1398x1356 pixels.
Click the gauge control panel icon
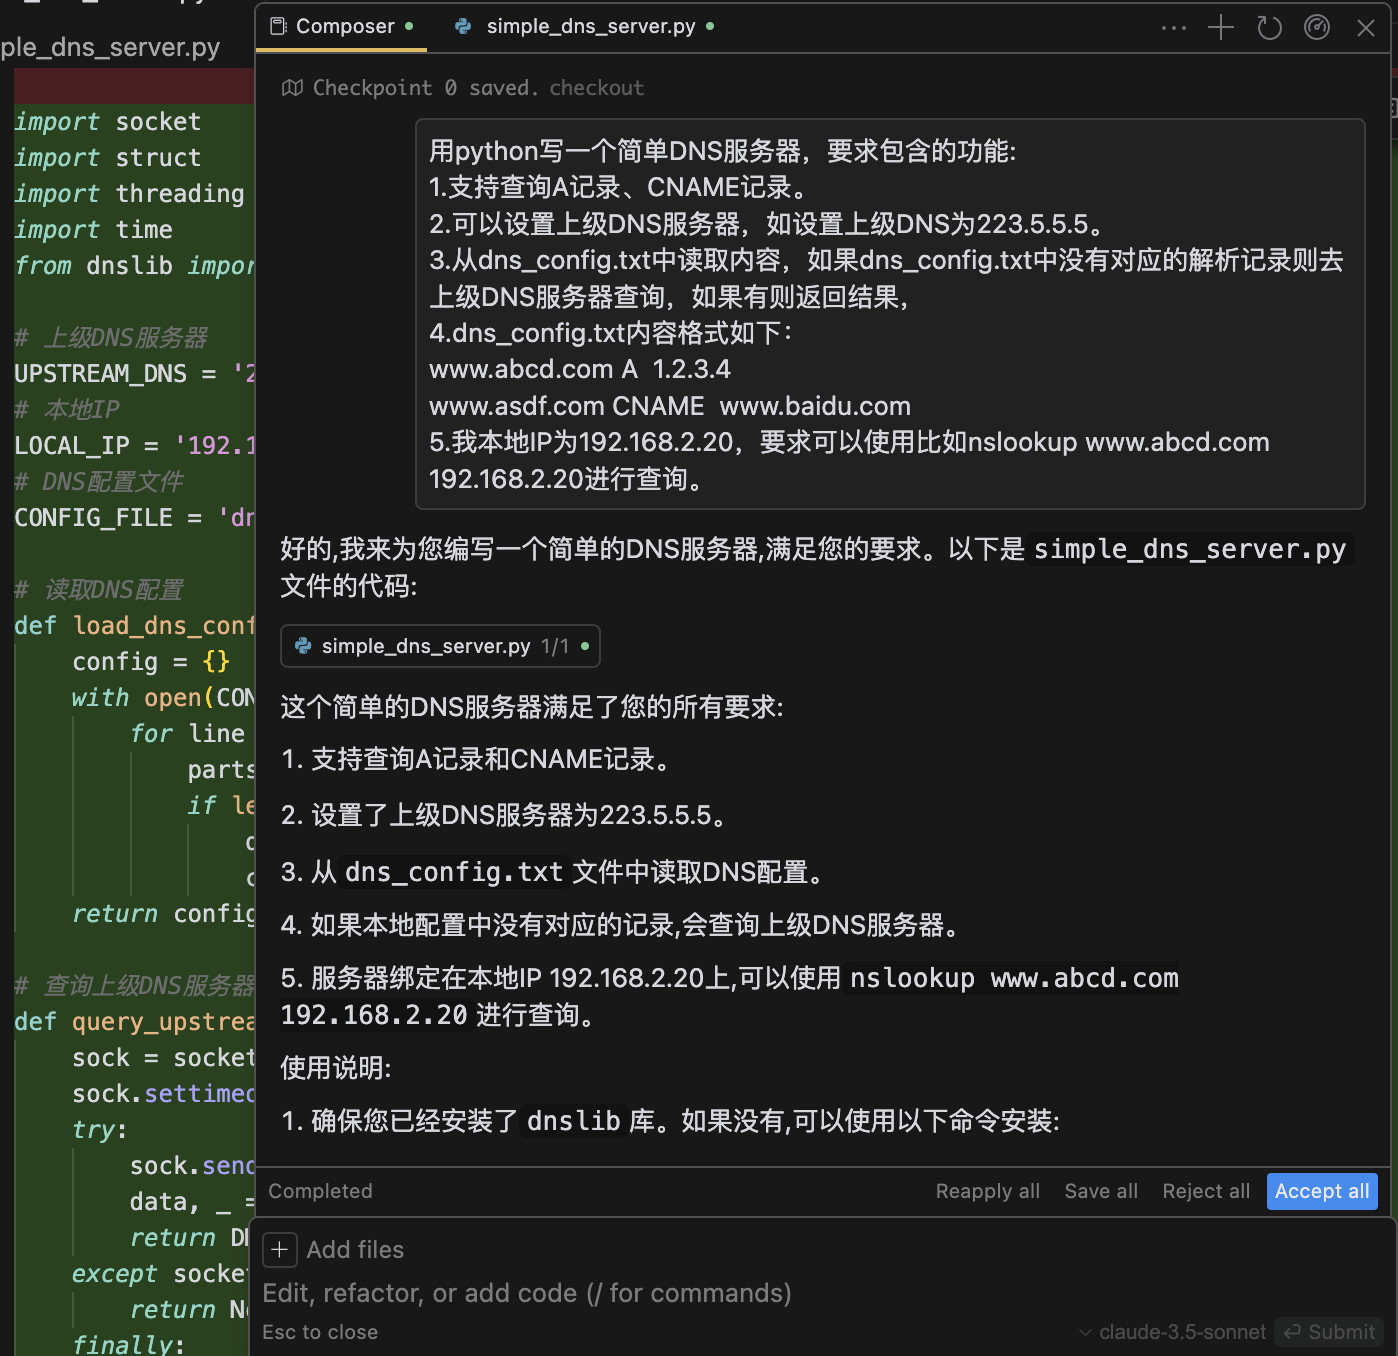(x=1317, y=28)
